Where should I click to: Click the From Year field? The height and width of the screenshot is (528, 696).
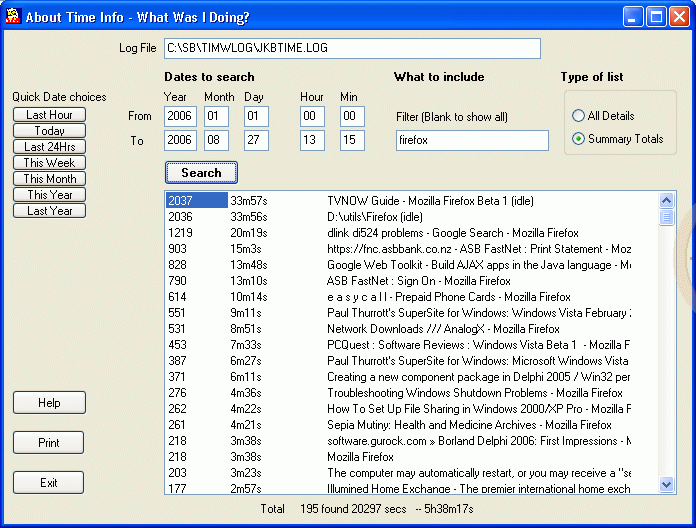[180, 116]
